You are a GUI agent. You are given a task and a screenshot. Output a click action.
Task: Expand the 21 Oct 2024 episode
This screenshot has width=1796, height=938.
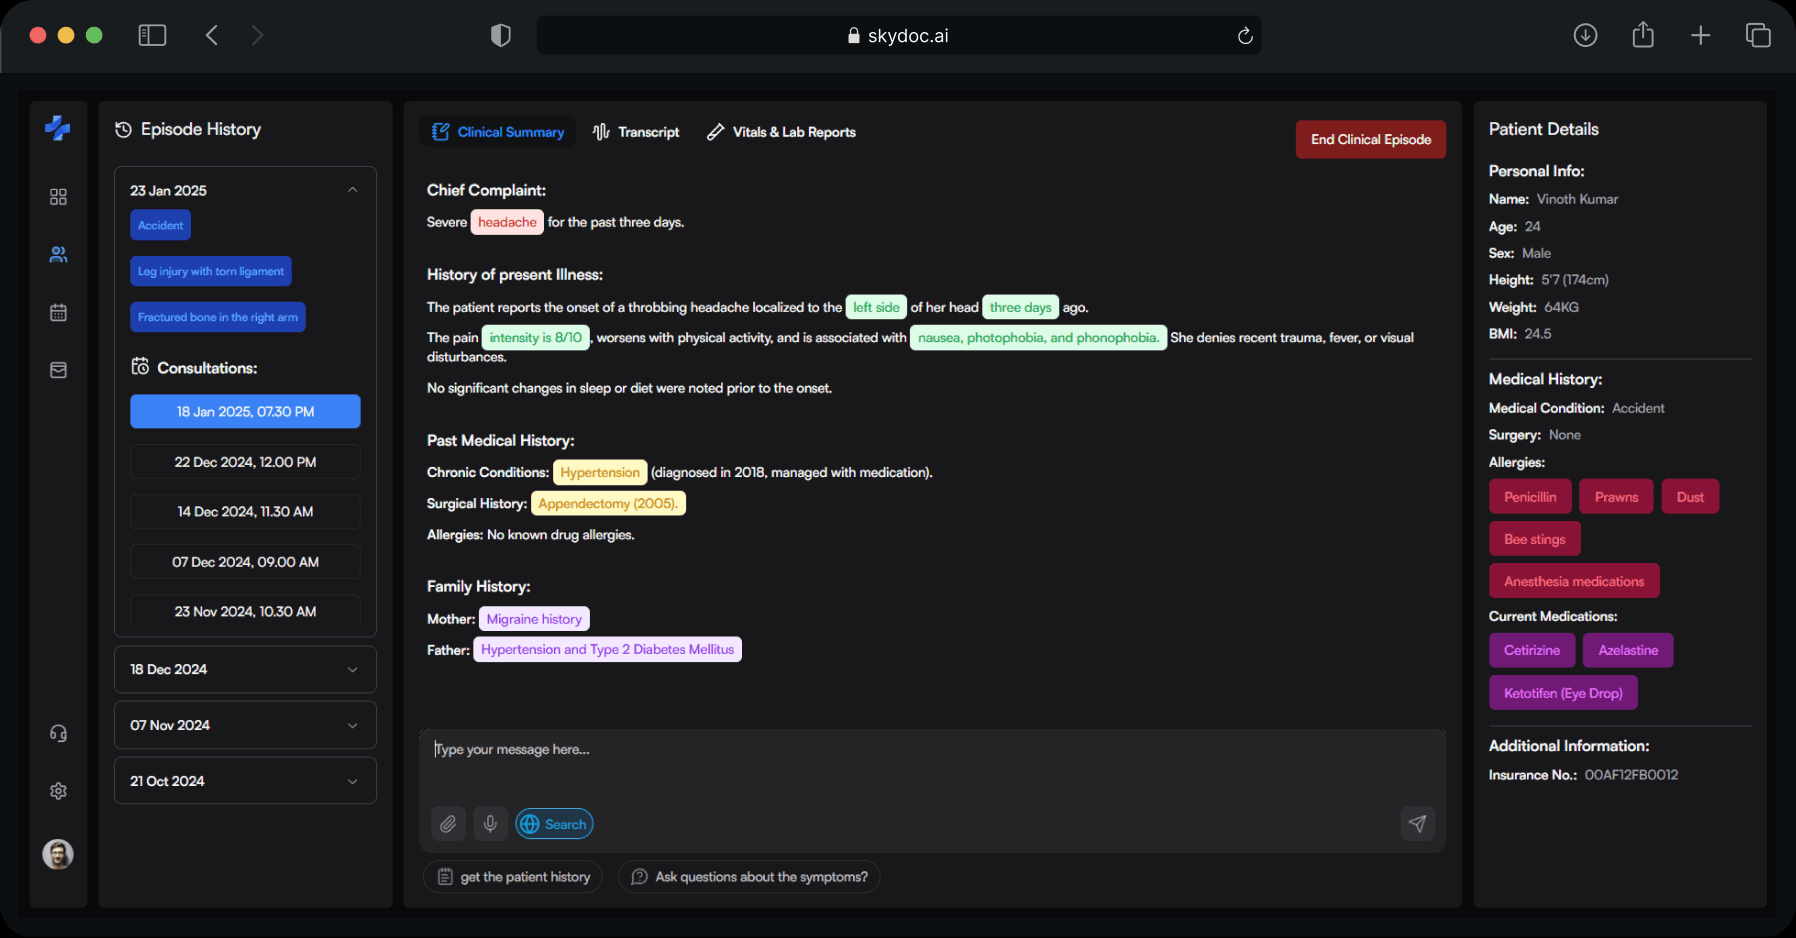pos(352,782)
